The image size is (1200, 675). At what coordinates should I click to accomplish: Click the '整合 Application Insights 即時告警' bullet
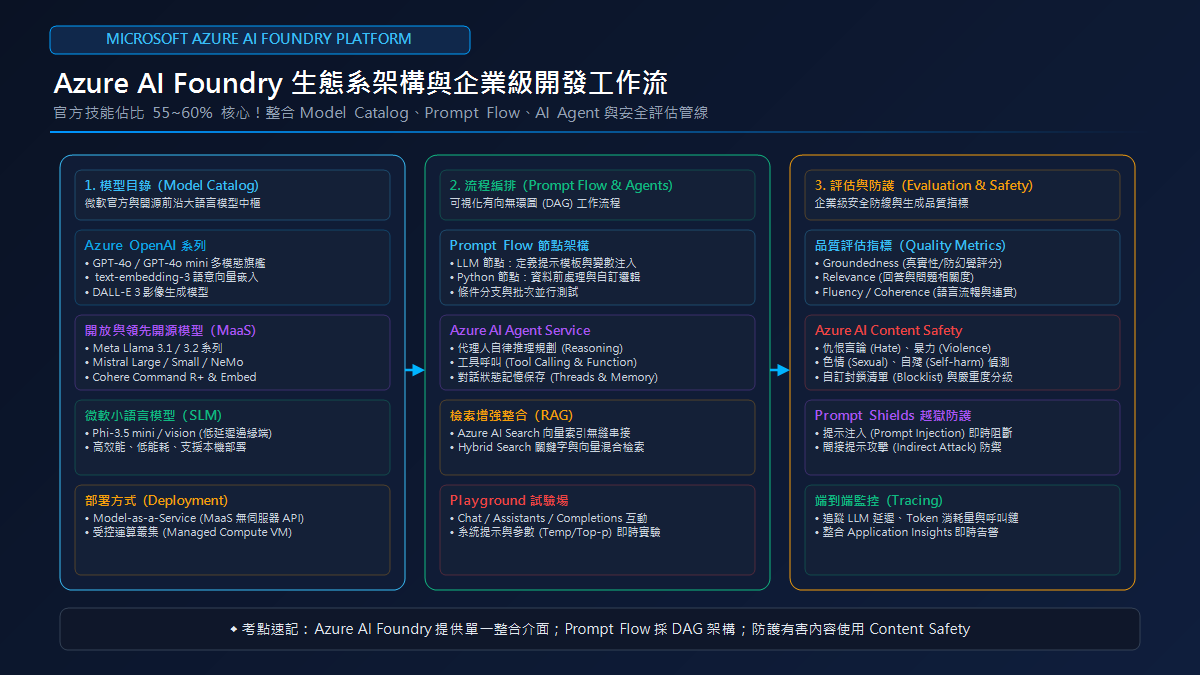click(906, 533)
